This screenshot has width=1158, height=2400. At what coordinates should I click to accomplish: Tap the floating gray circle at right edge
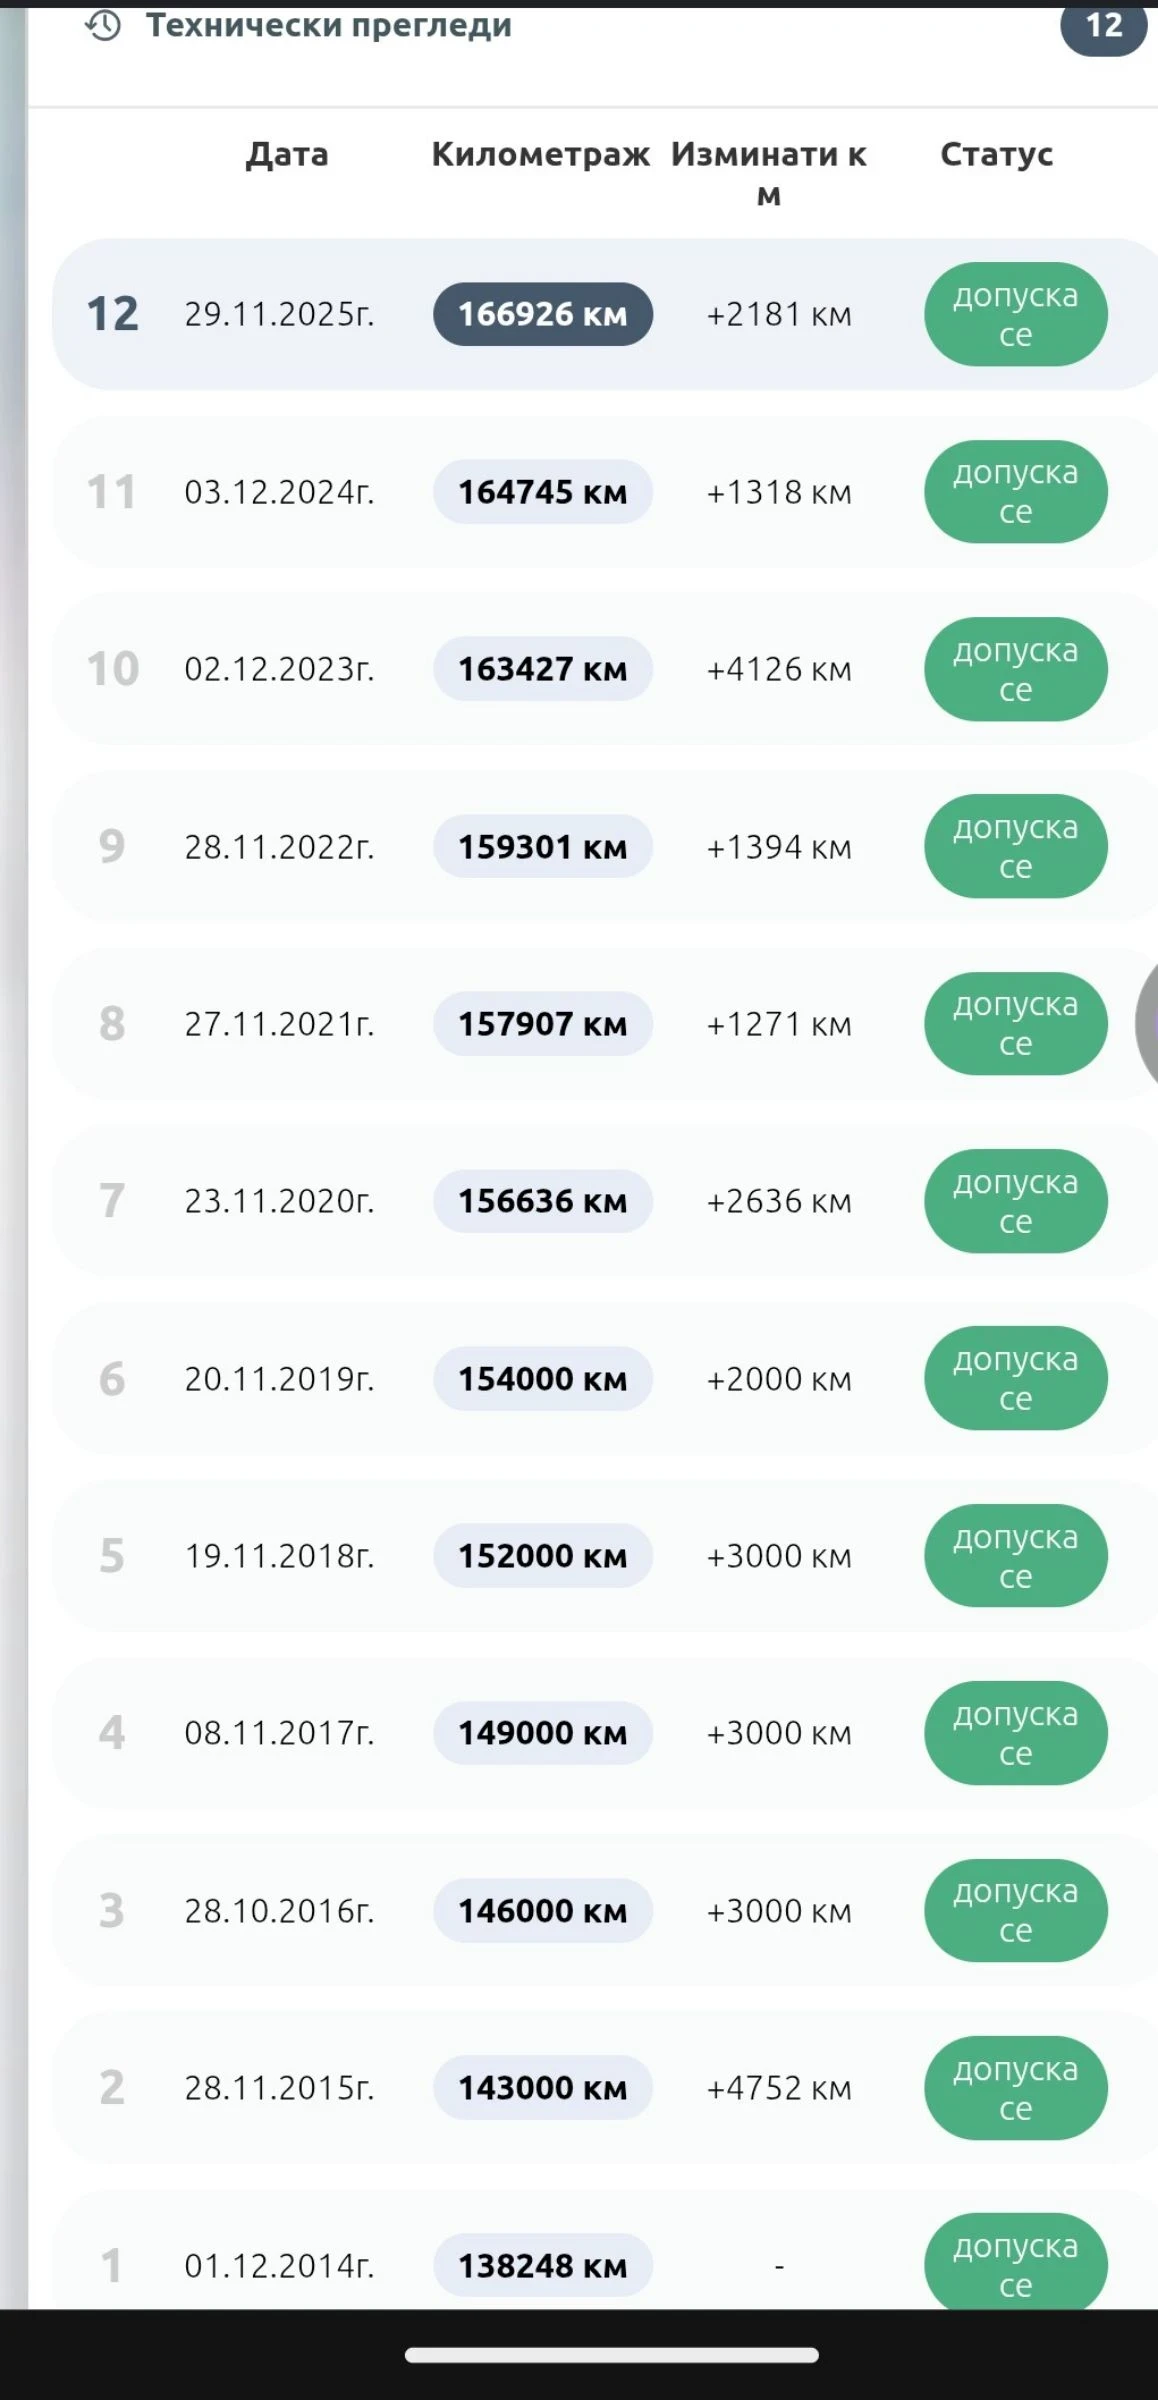click(x=1147, y=1024)
